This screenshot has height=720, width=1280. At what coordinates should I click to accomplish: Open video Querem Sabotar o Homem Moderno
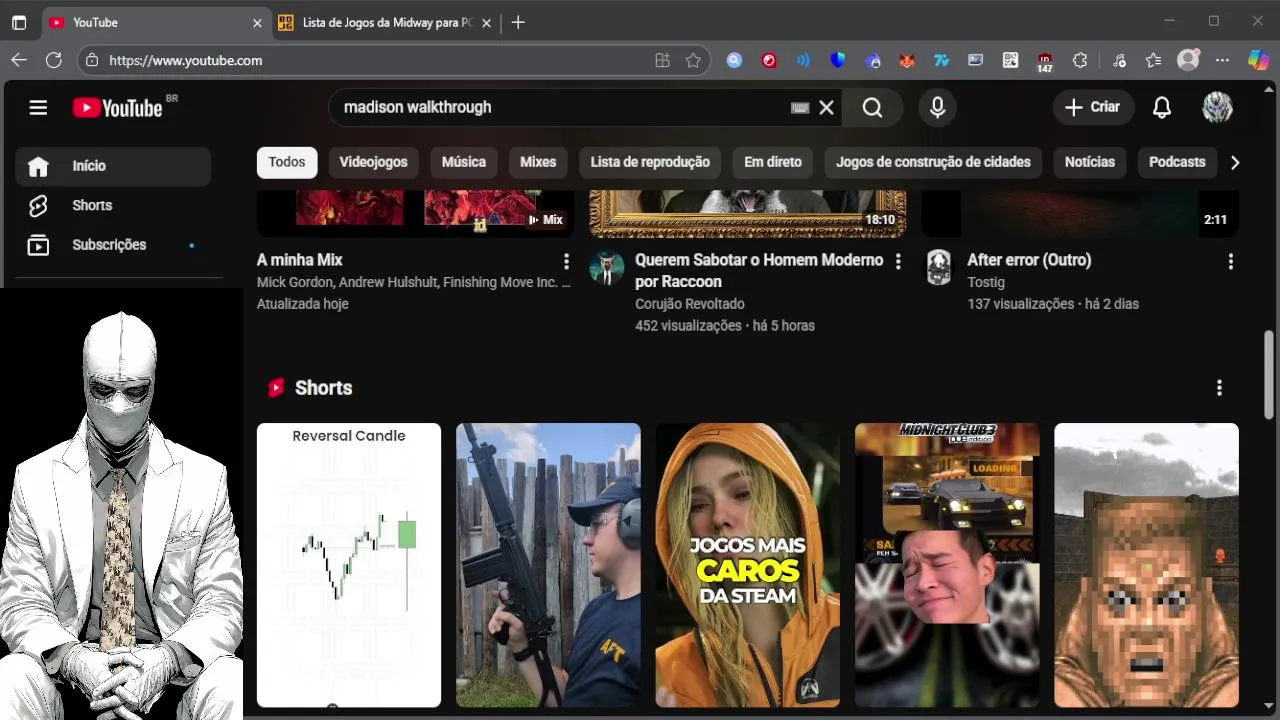pos(759,271)
